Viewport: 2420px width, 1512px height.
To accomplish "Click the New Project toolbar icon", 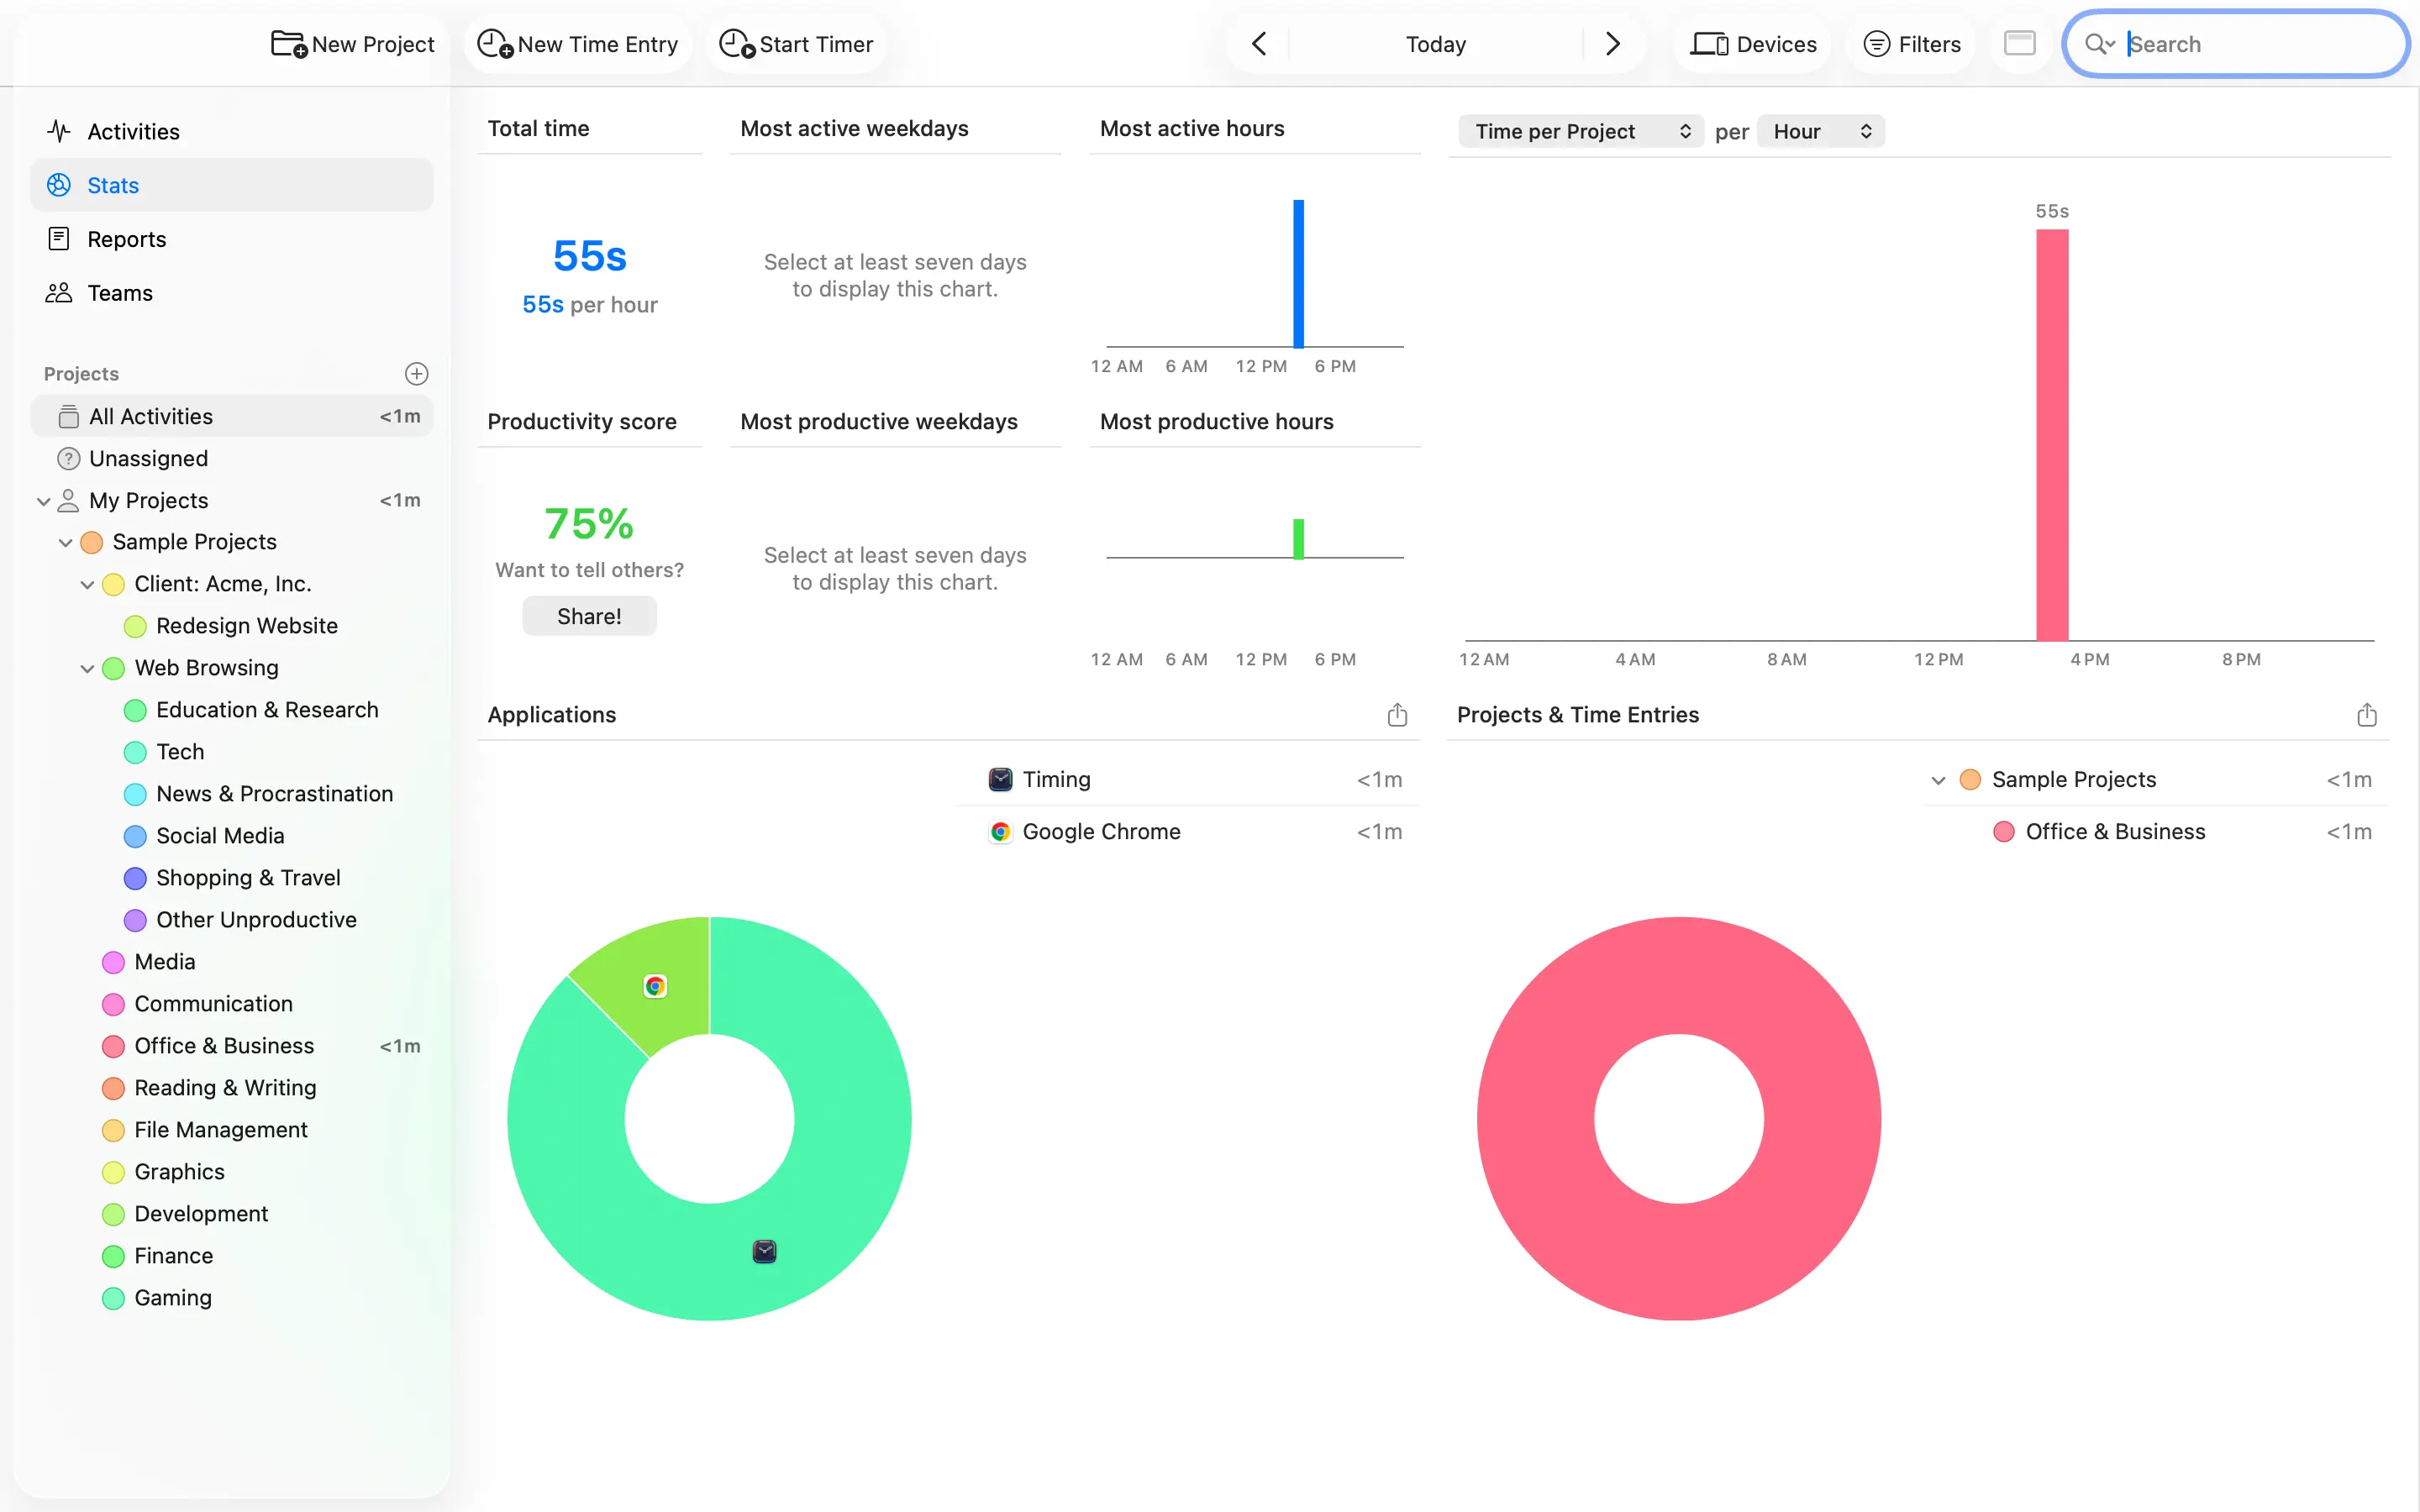I will [289, 44].
